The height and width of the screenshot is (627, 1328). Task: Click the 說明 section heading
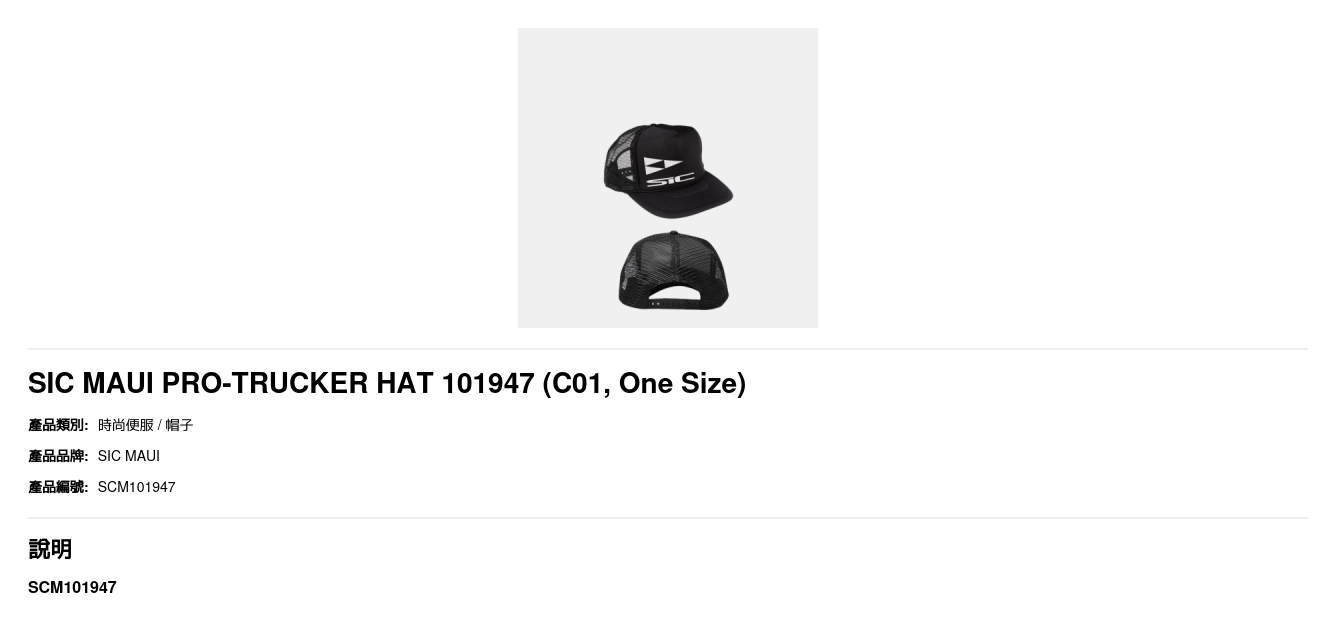tap(50, 549)
